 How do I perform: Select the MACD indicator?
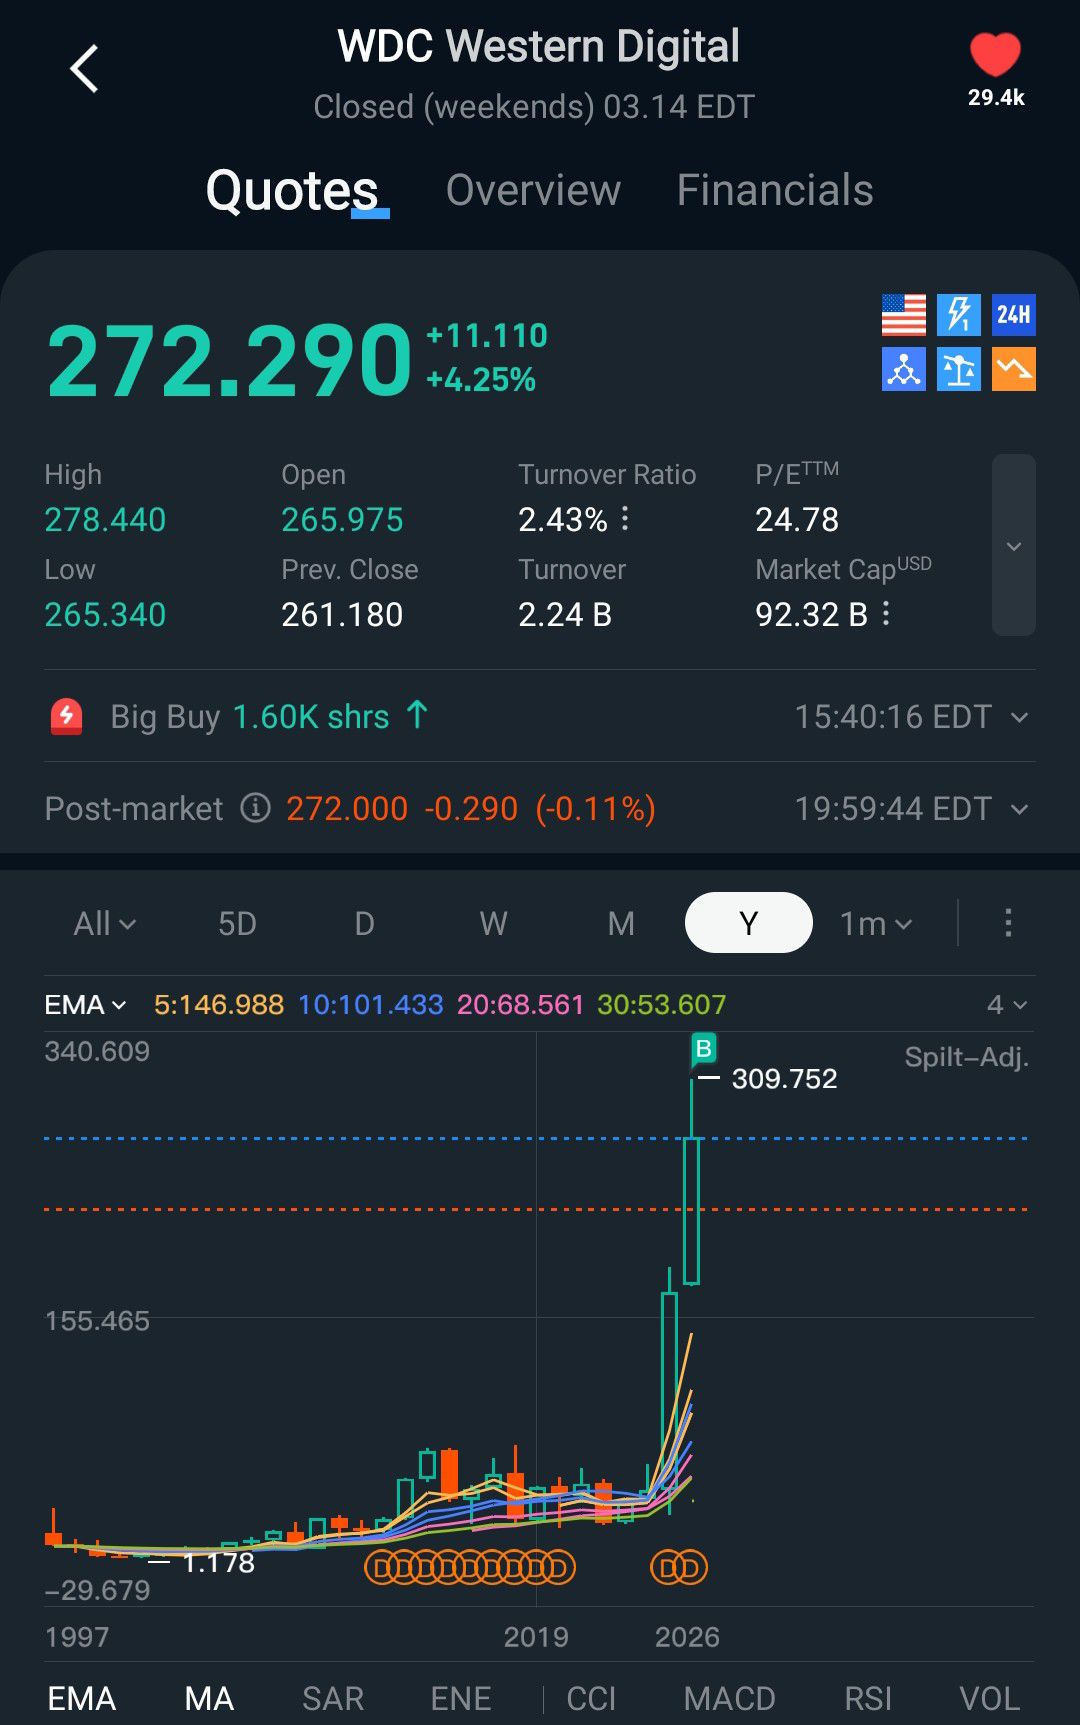point(729,1698)
